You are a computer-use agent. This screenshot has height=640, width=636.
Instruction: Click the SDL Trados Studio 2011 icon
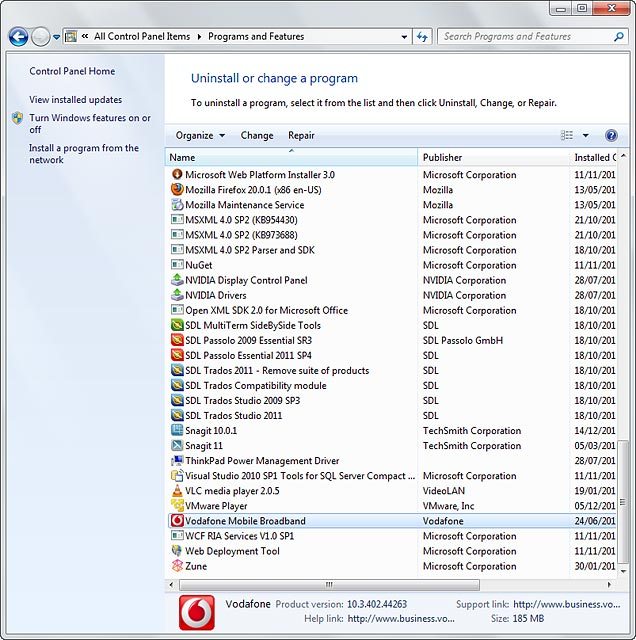coord(177,416)
